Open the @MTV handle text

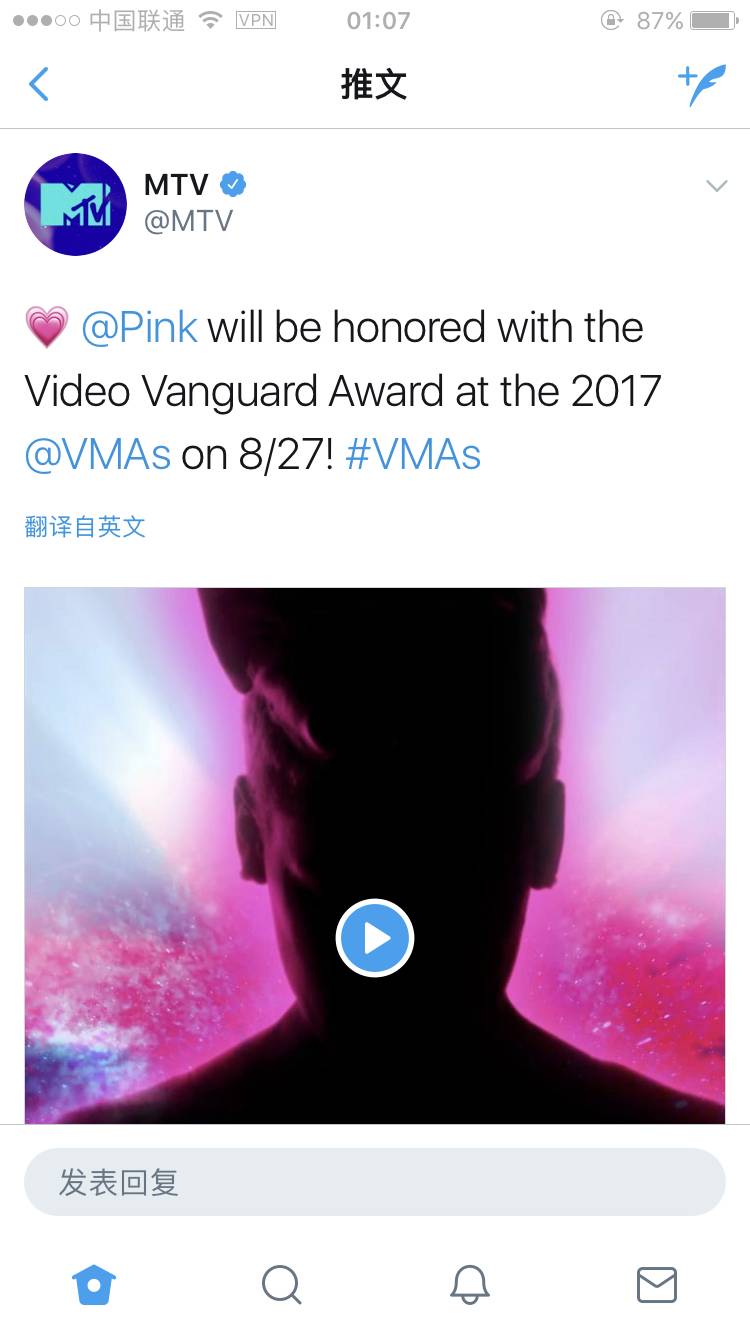[x=188, y=221]
